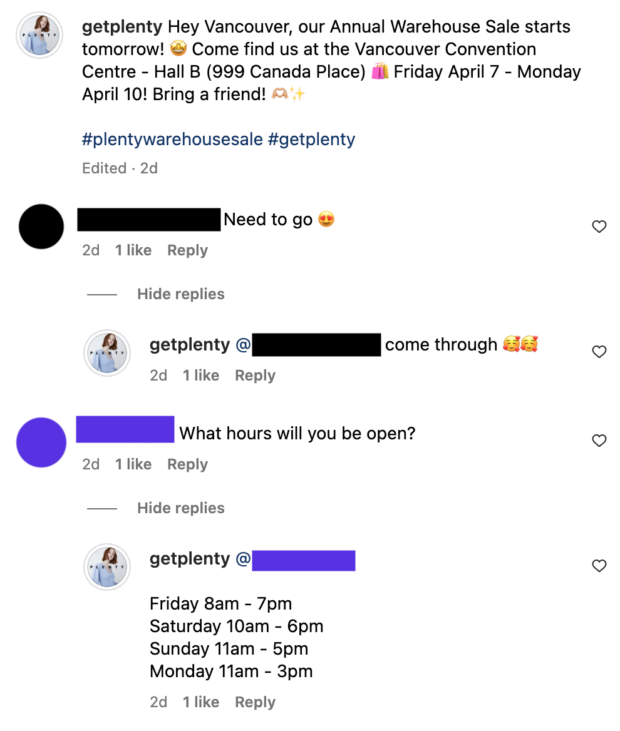The width and height of the screenshot is (620, 731).
Task: Reply to the Friday 8am hours comment
Action: (255, 702)
